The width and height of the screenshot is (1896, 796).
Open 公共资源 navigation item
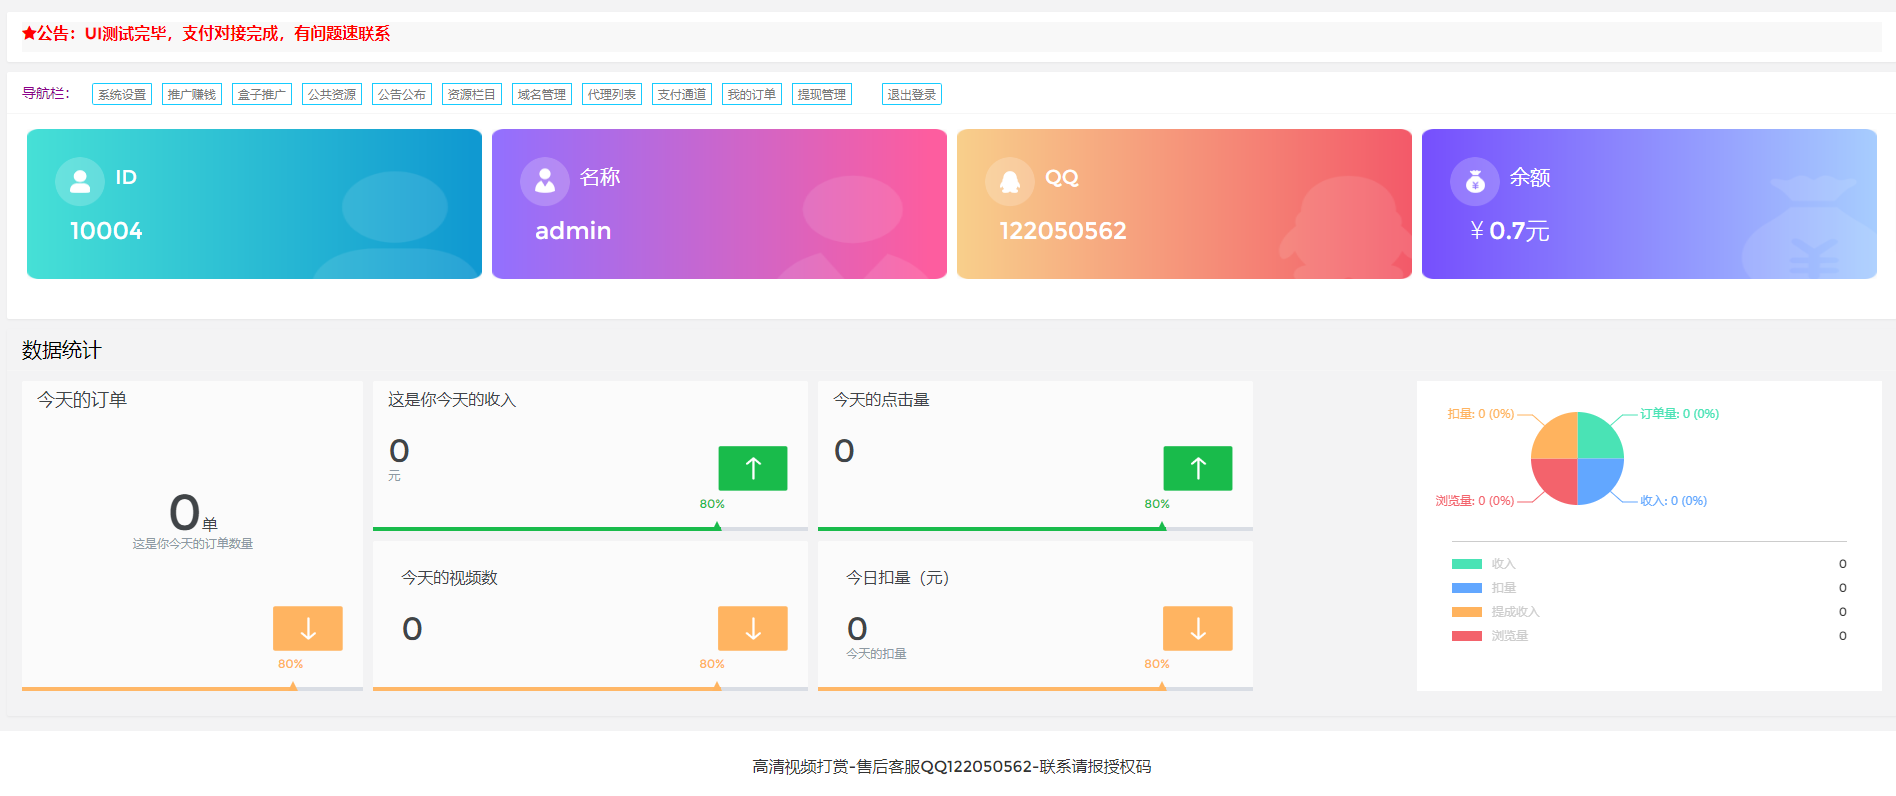(332, 94)
